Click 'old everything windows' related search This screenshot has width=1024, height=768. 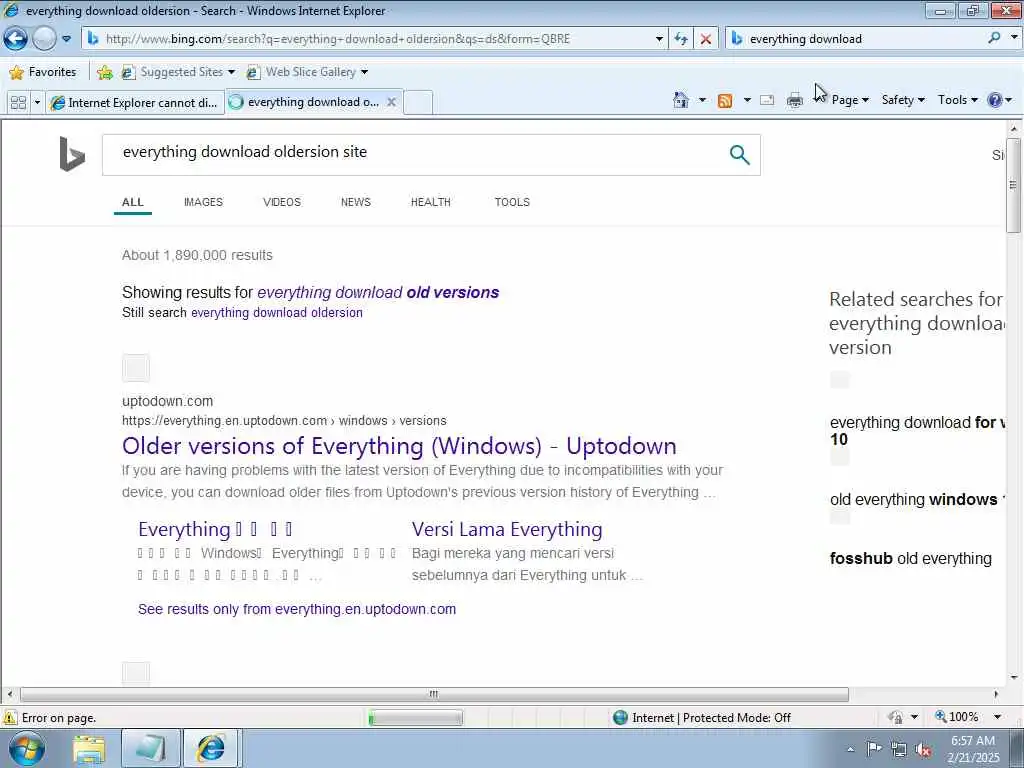(917, 500)
